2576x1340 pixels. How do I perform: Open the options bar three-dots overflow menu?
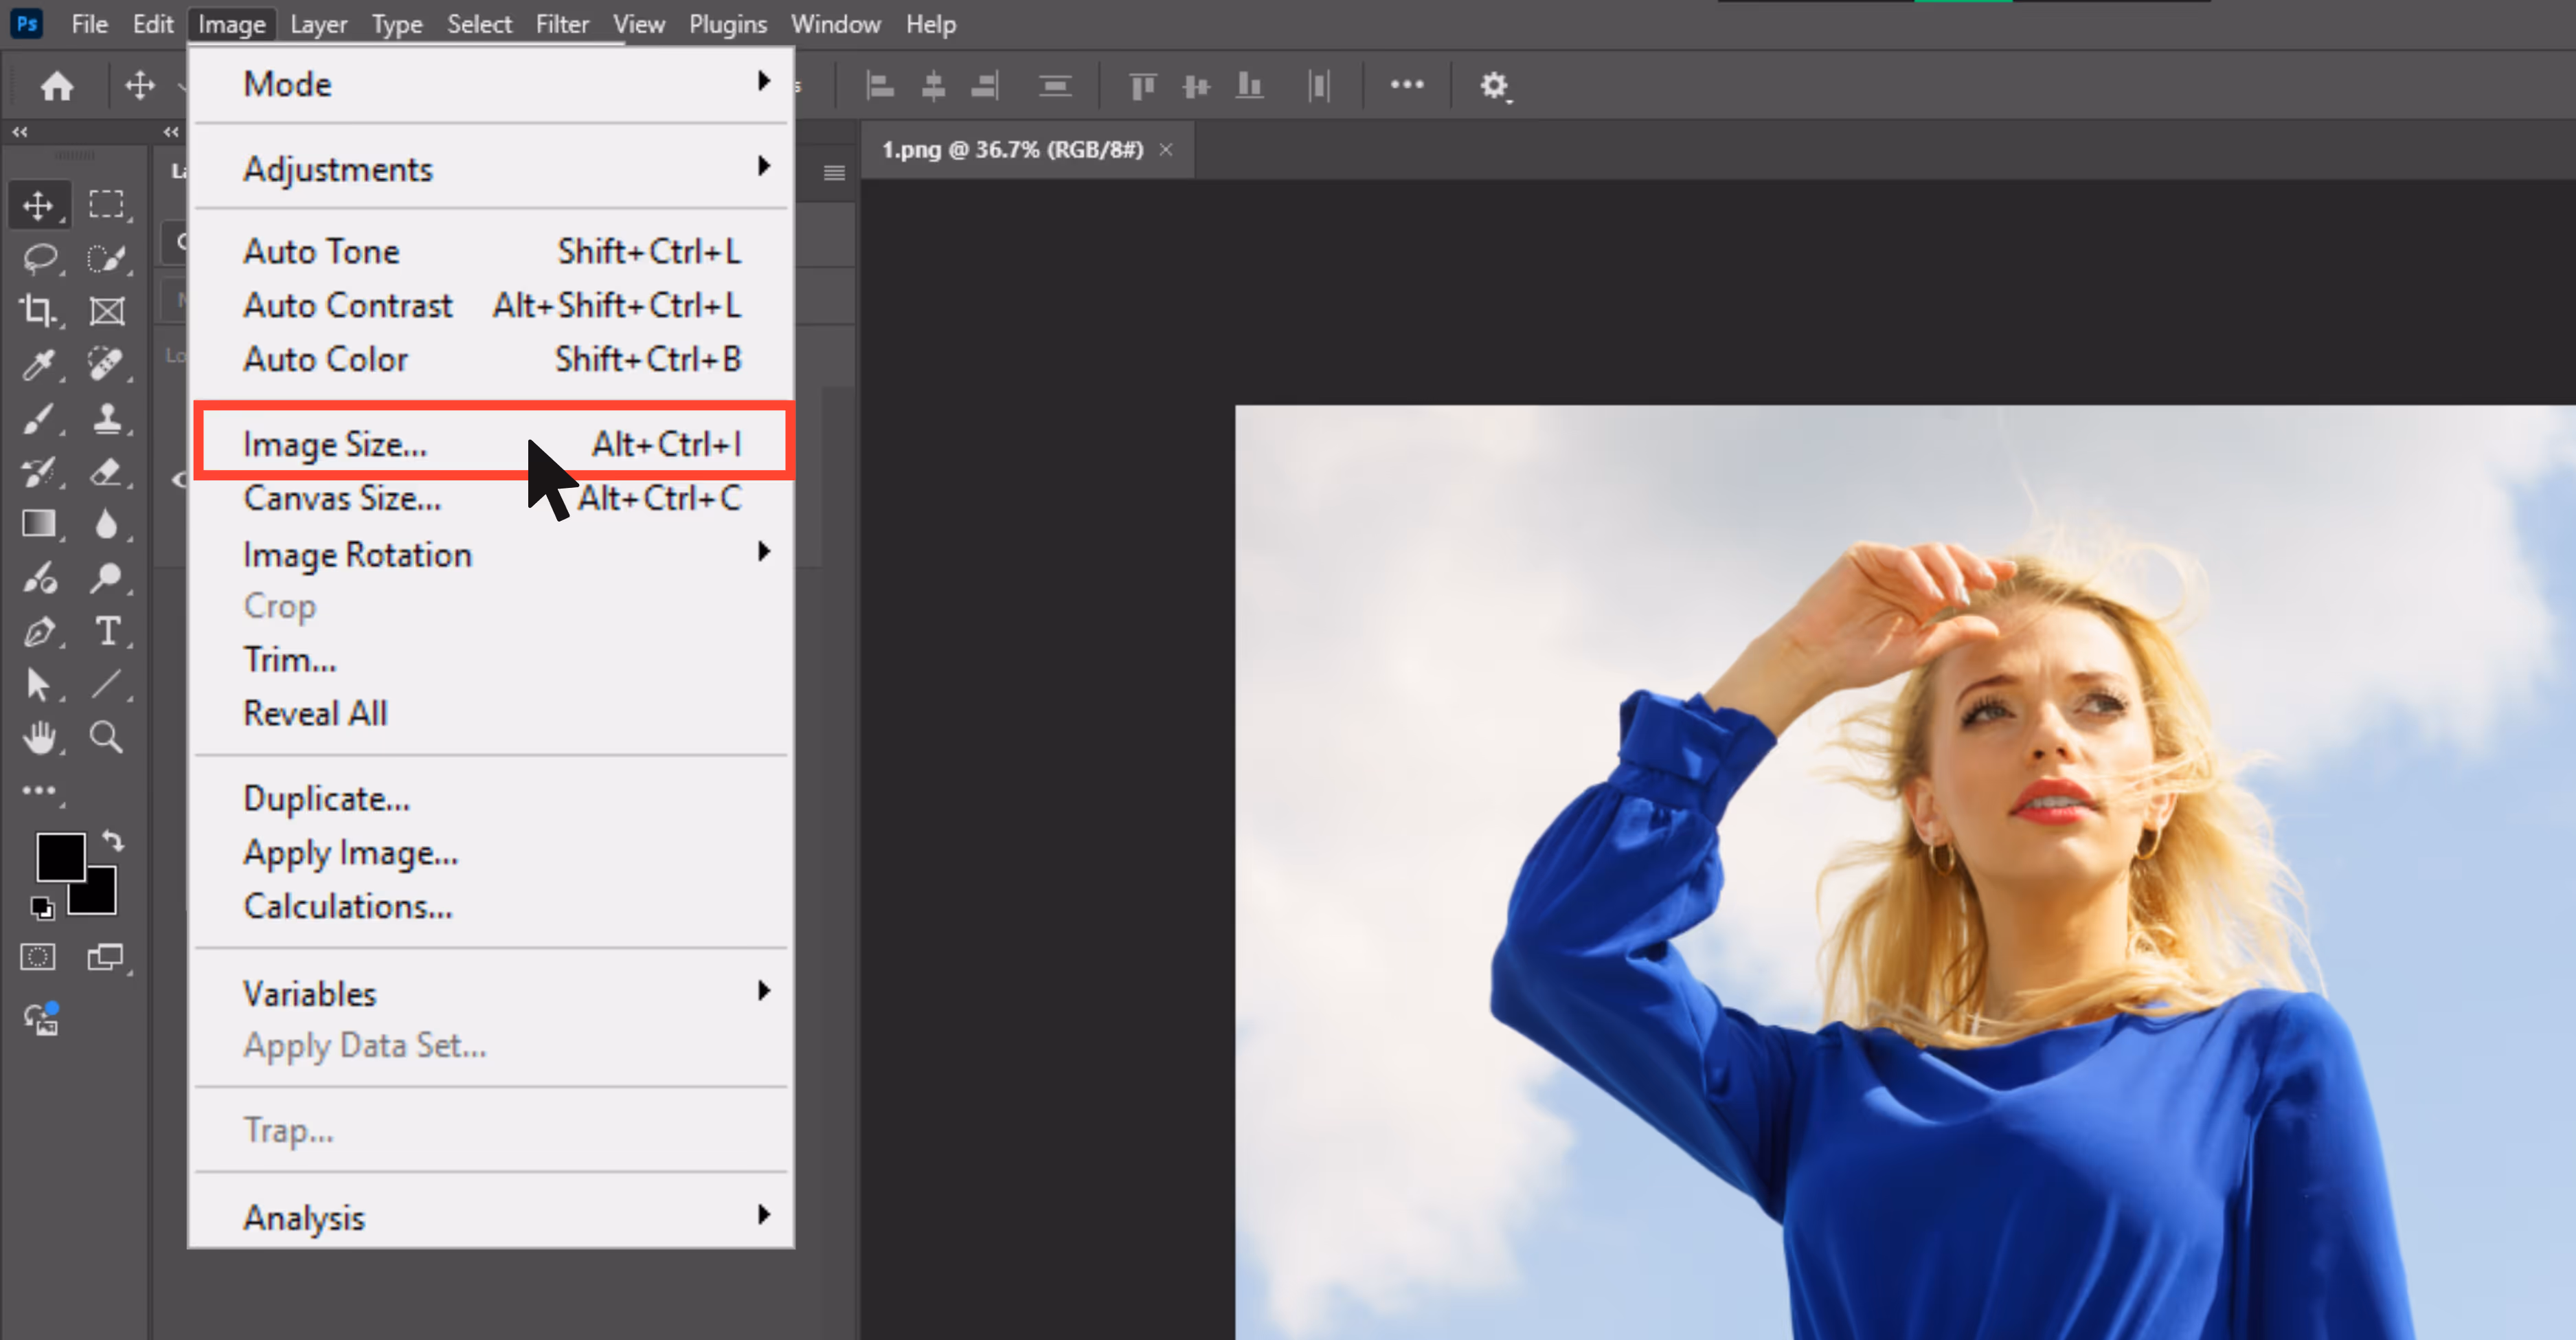(1407, 85)
